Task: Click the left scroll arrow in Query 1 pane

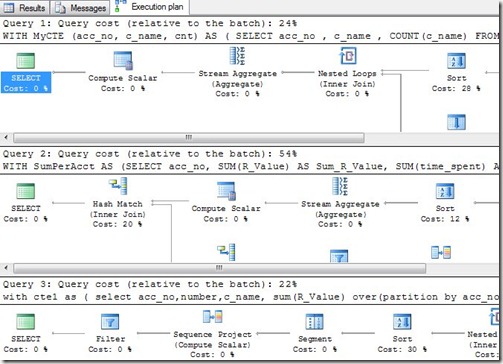Action: [x=6, y=137]
